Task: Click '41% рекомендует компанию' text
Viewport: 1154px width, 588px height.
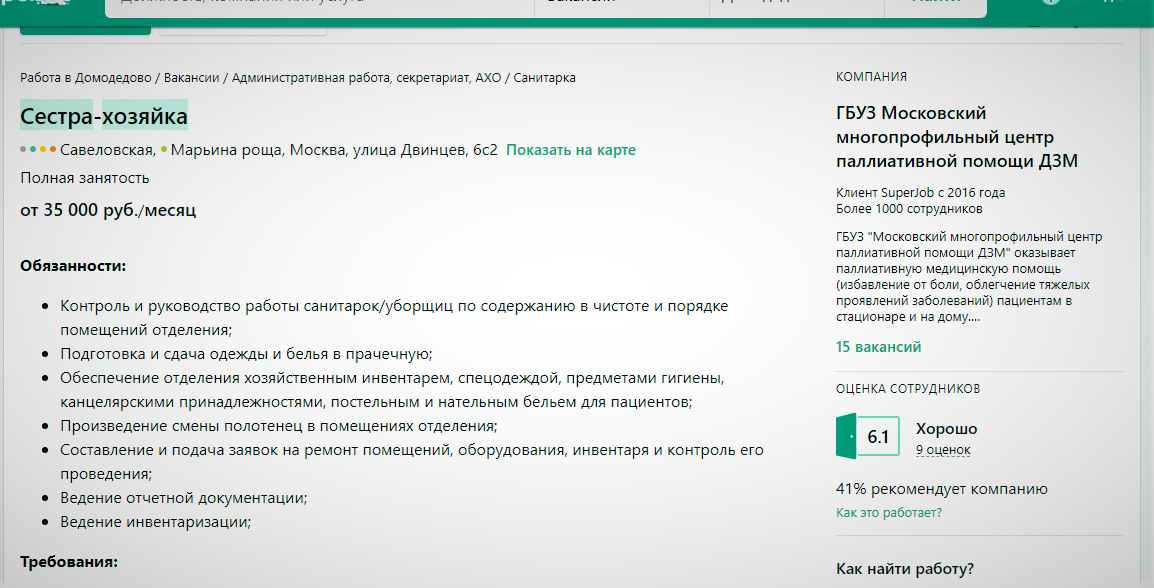Action: 941,489
